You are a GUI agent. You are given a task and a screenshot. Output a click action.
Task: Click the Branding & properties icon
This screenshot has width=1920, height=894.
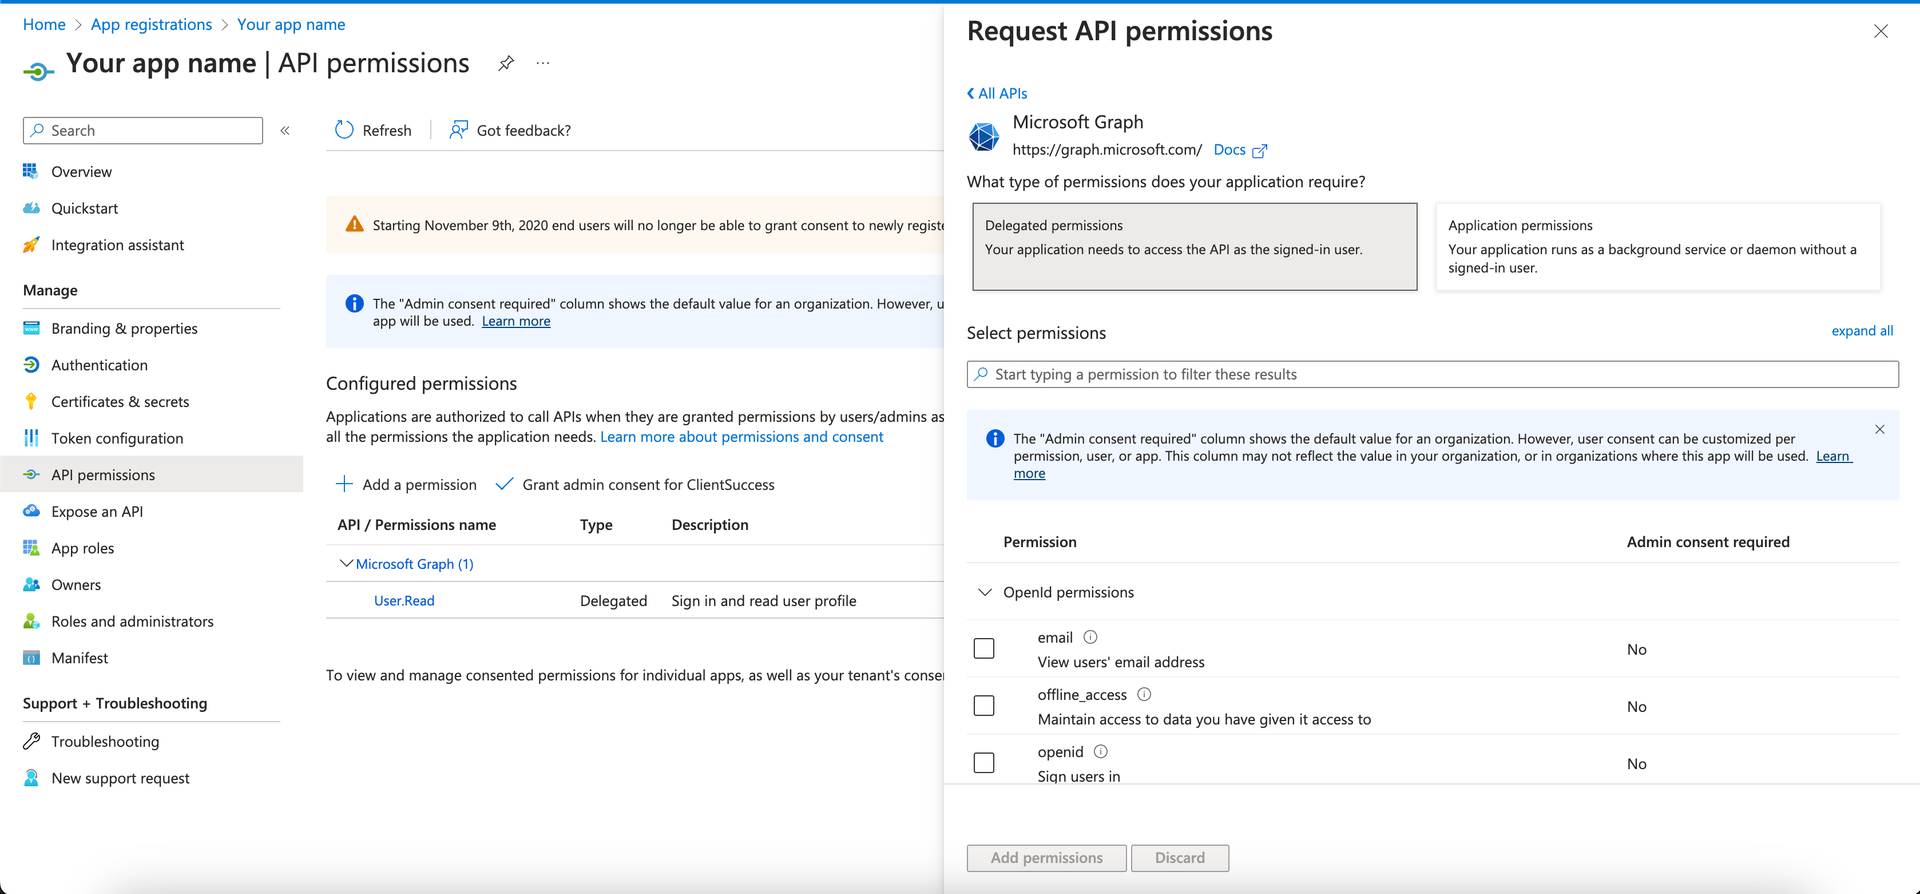coord(31,328)
